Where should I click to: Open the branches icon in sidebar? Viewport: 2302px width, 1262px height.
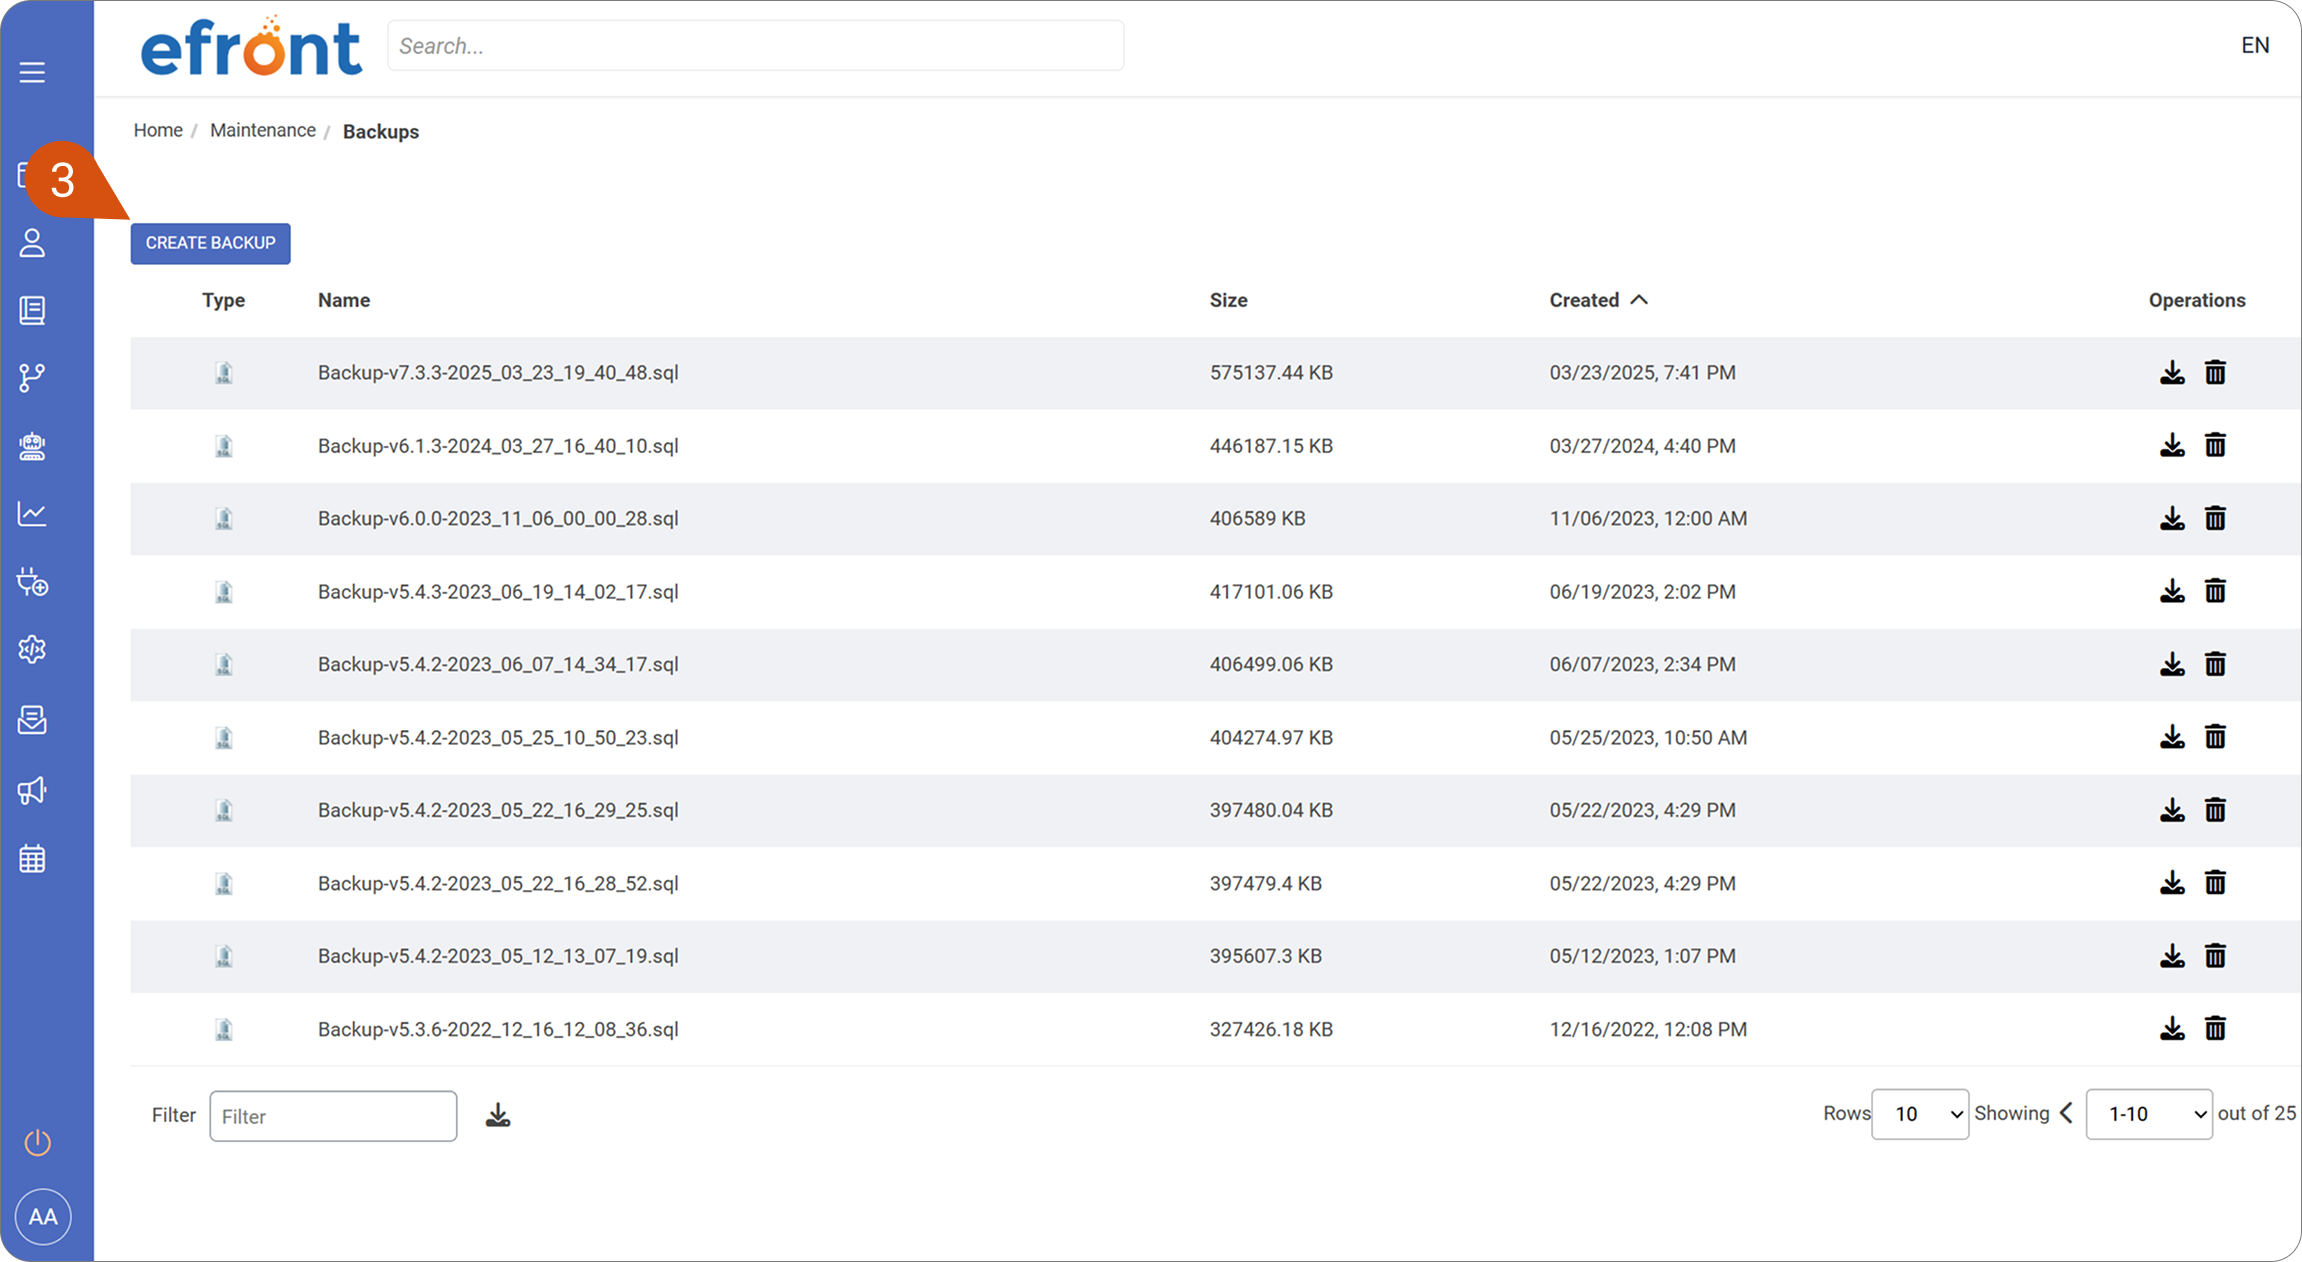32,378
